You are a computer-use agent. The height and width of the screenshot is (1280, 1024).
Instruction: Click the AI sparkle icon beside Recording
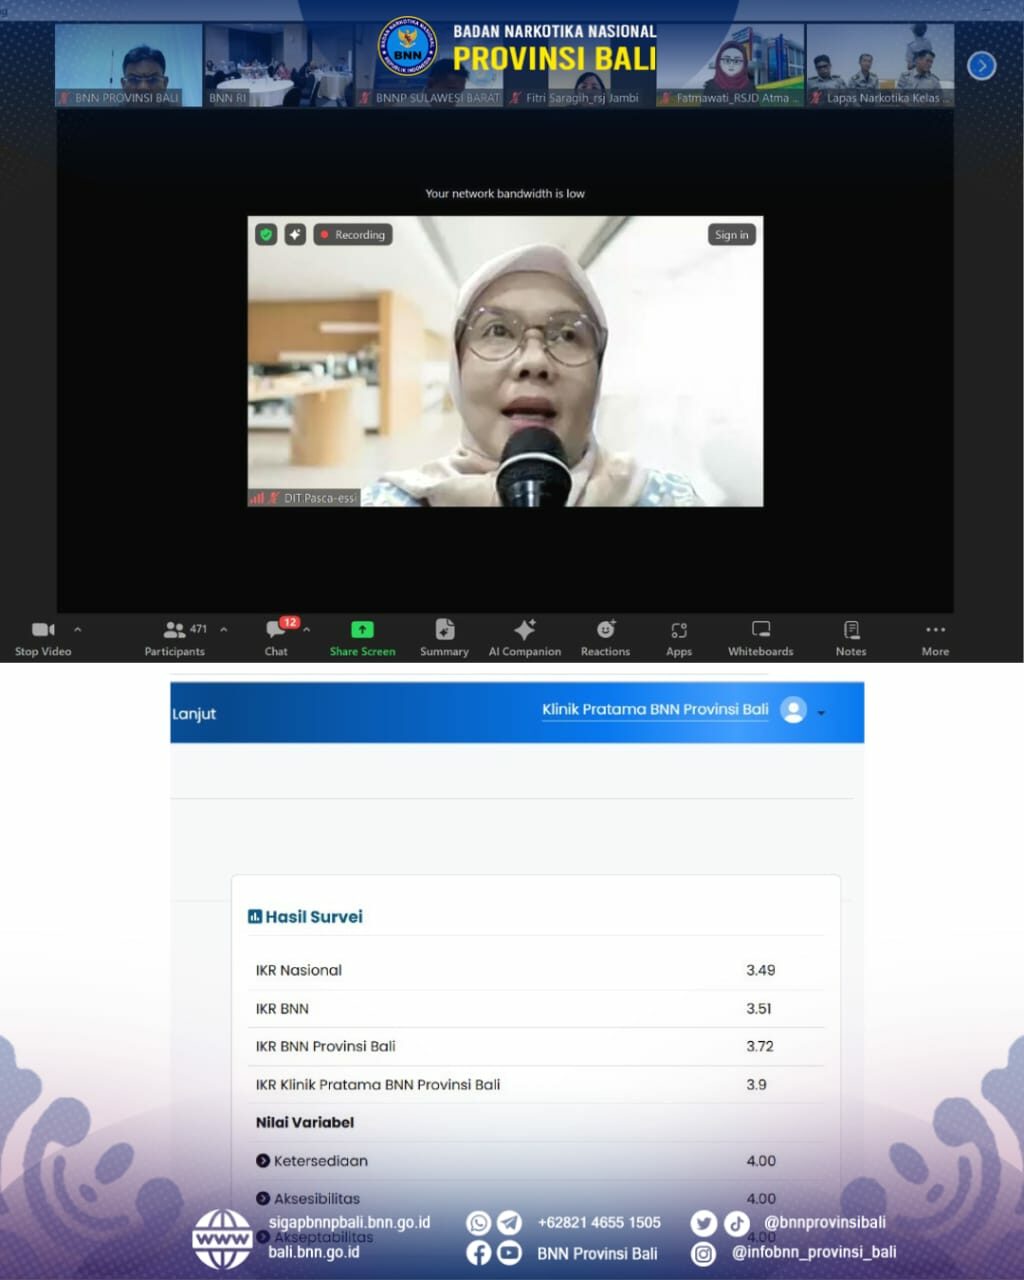point(294,234)
